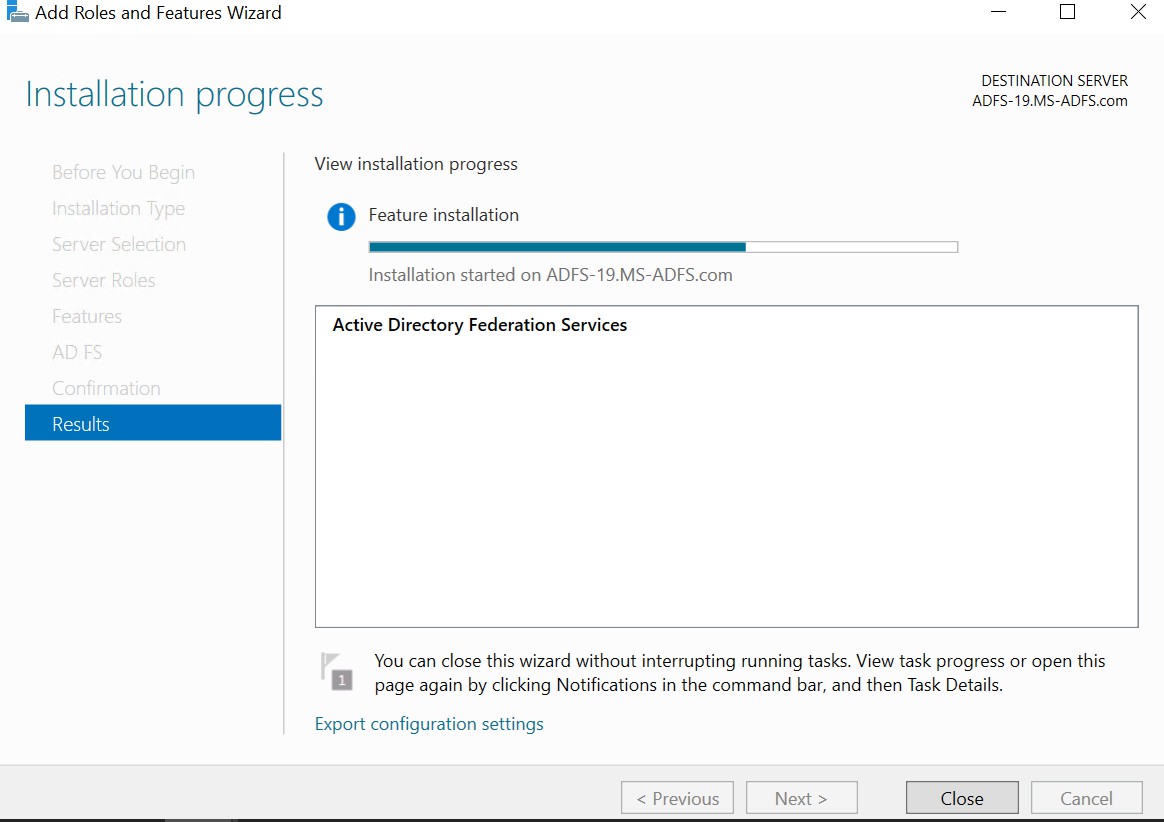Click the Installation started on ADFS-19.MS-ADFS.com text
1164x822 pixels.
pos(550,275)
